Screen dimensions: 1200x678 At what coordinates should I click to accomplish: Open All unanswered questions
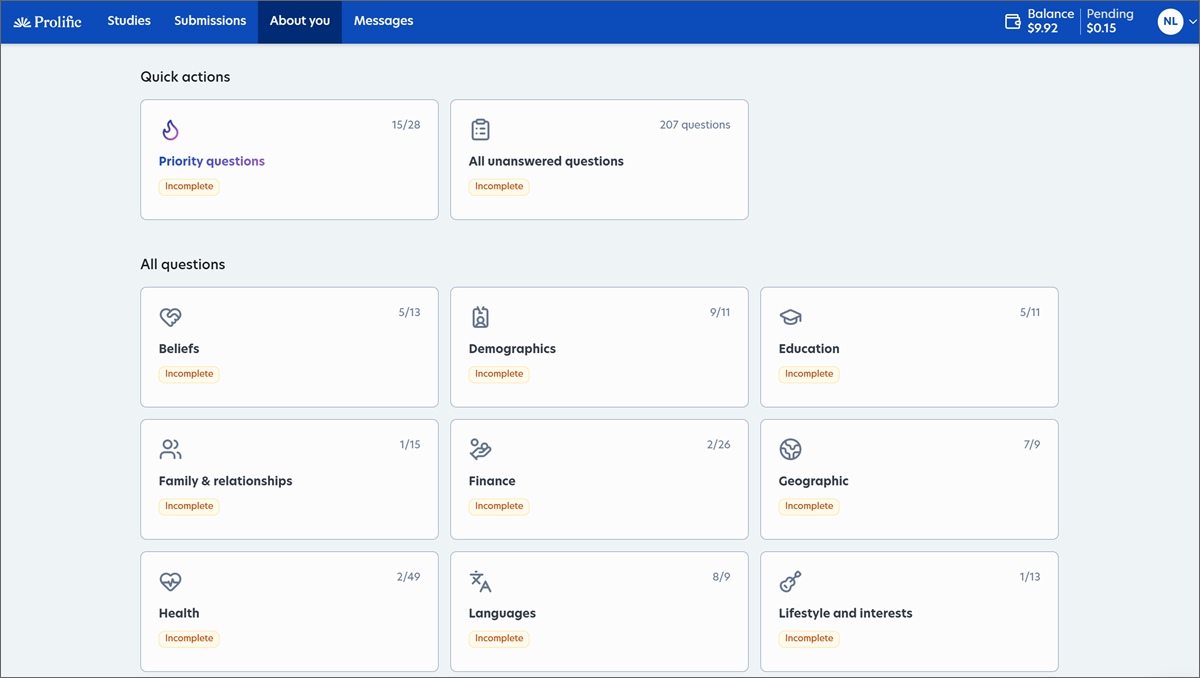545,160
